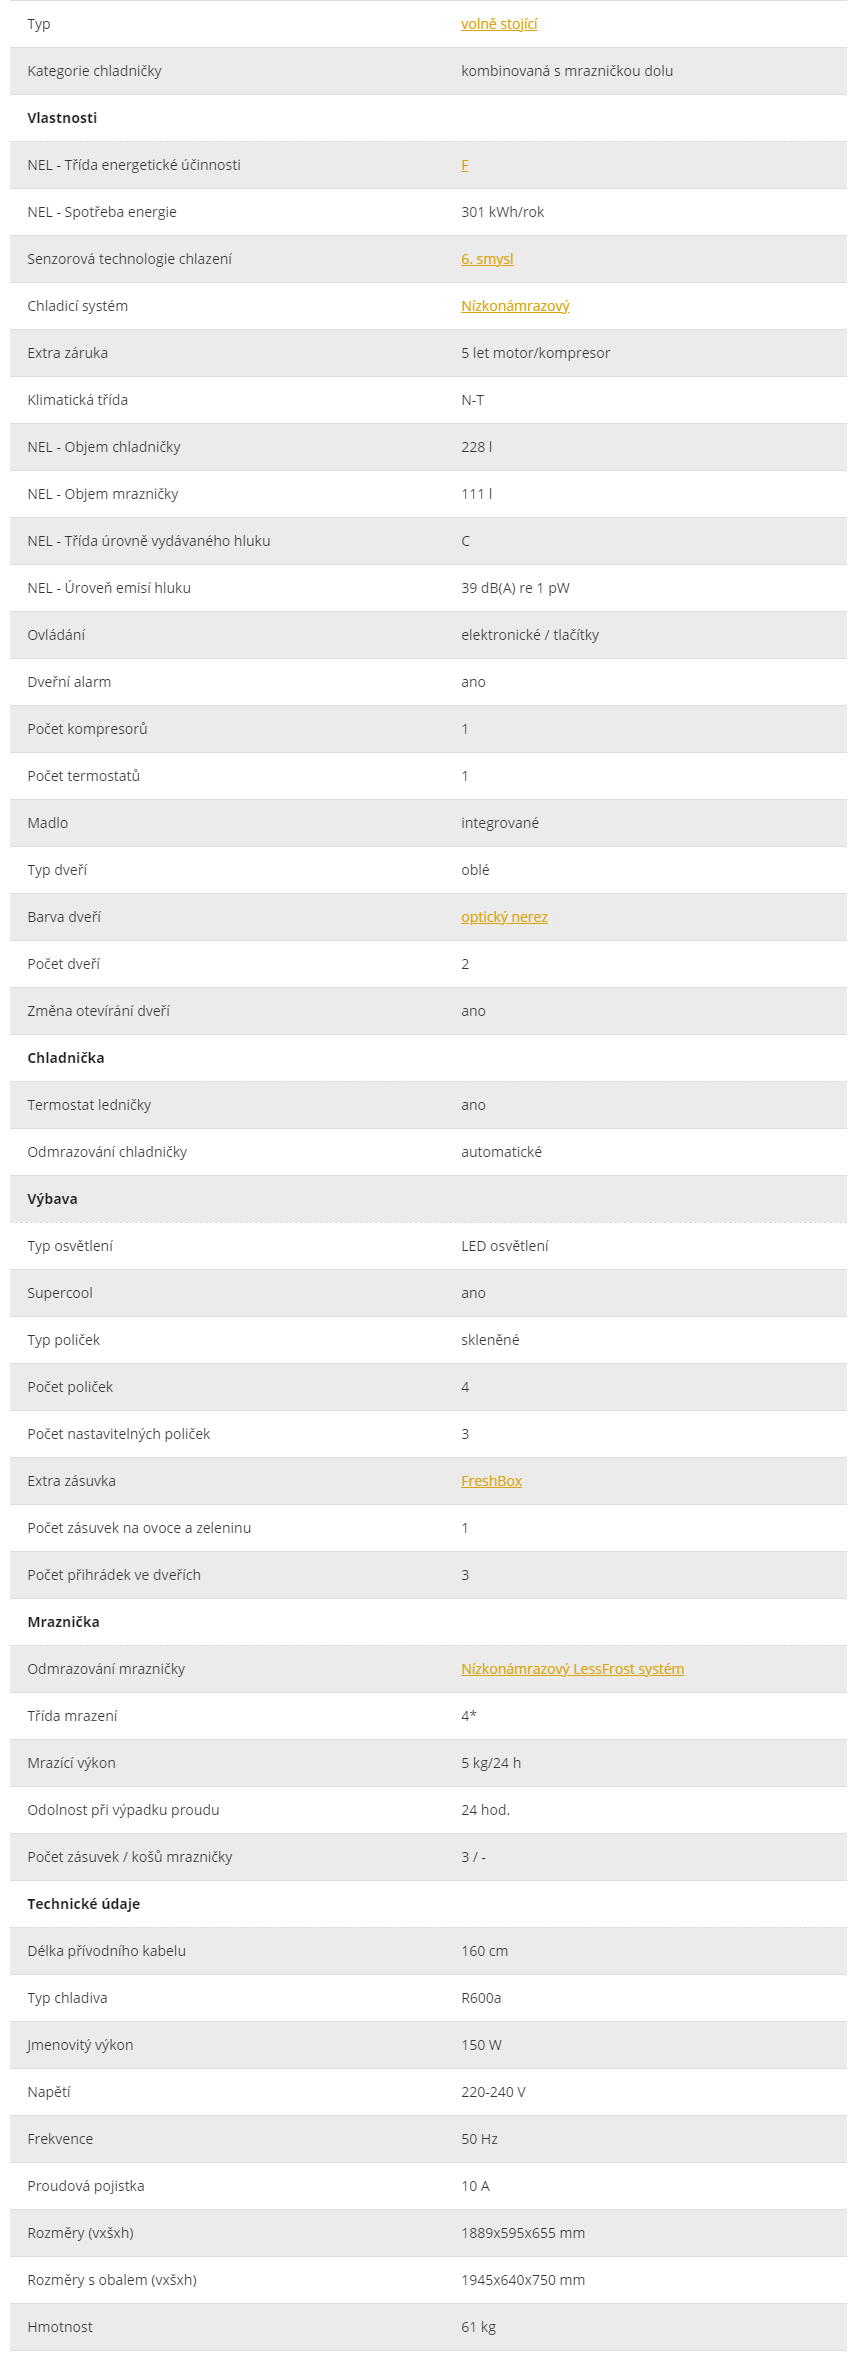Click the '1889x595x655 mm' dimensions value

pos(523,2233)
